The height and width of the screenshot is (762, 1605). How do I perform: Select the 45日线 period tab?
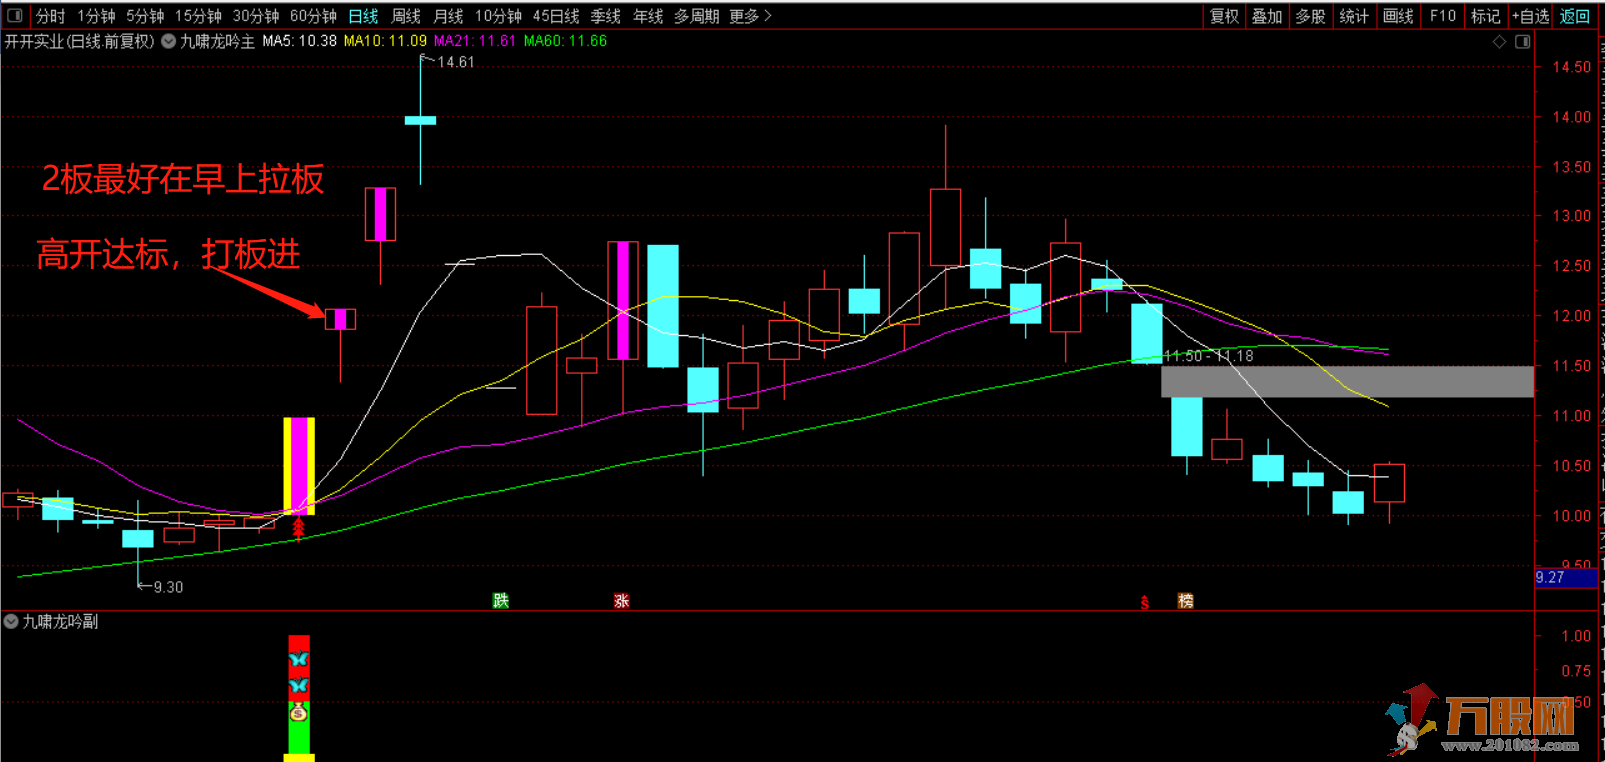(x=556, y=16)
